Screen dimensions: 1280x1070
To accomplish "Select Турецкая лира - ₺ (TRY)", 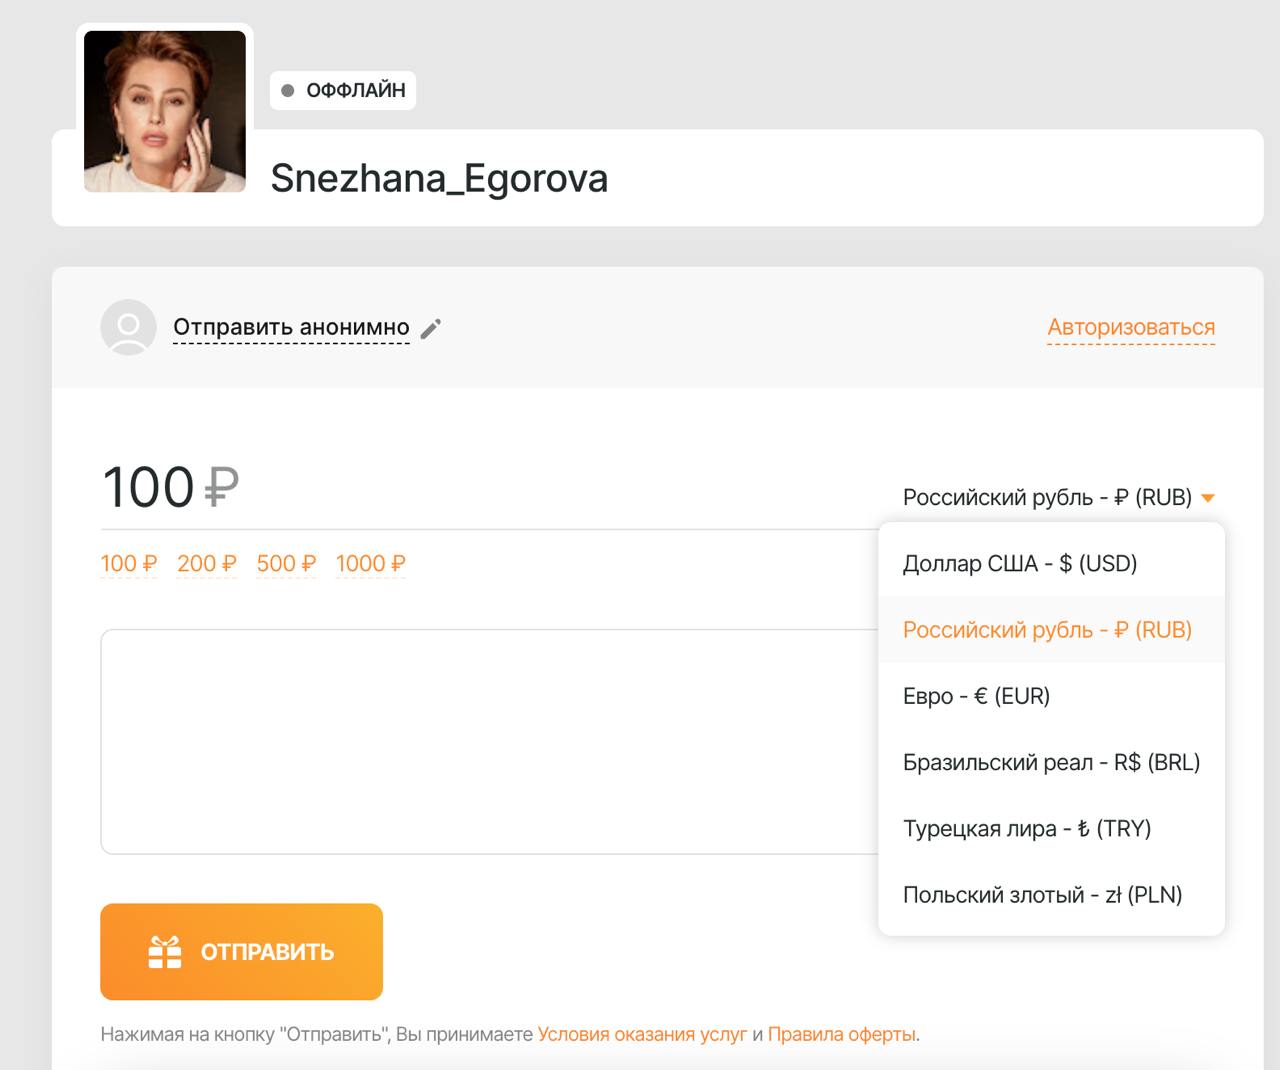I will 1027,828.
